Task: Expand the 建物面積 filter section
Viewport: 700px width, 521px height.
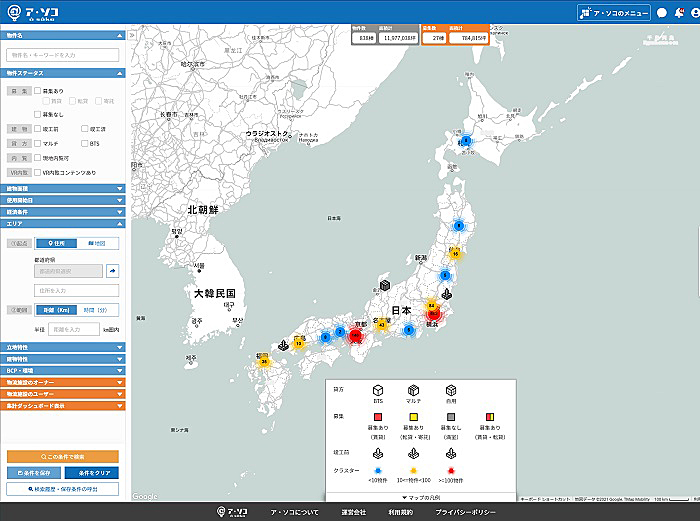Action: (x=62, y=187)
